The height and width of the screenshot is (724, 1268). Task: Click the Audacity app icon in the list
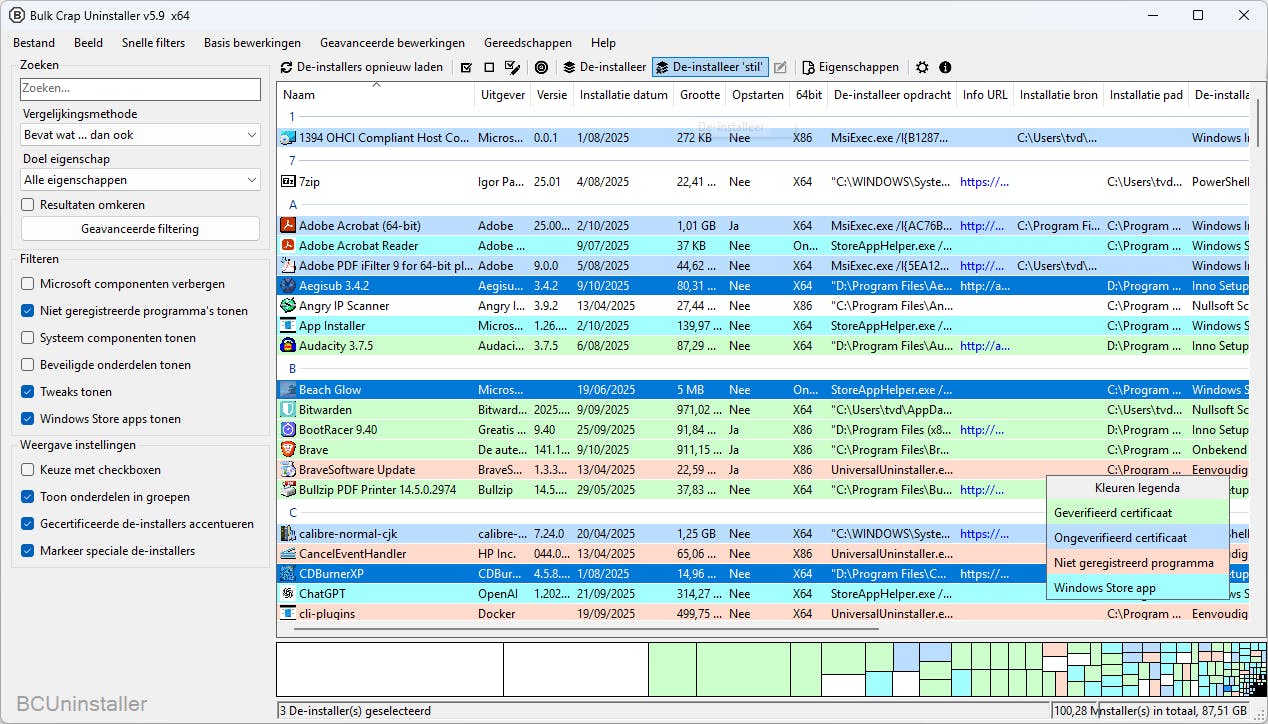[x=288, y=346]
